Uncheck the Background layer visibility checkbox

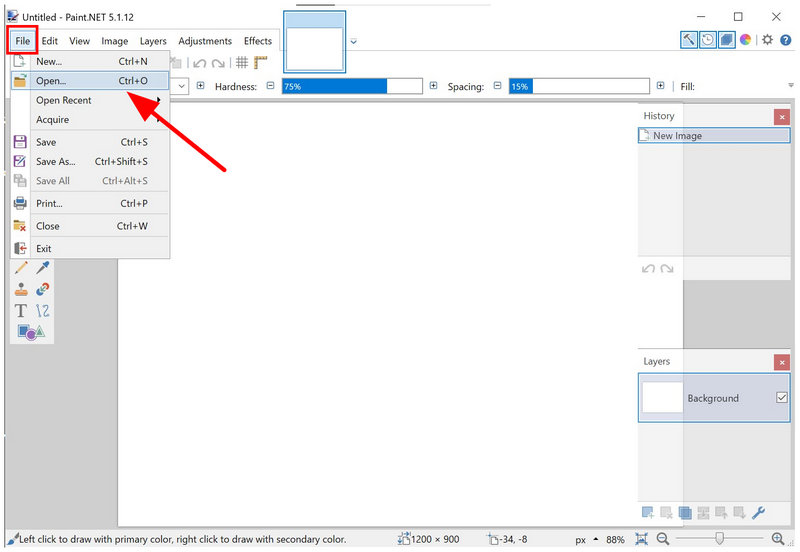(x=782, y=397)
